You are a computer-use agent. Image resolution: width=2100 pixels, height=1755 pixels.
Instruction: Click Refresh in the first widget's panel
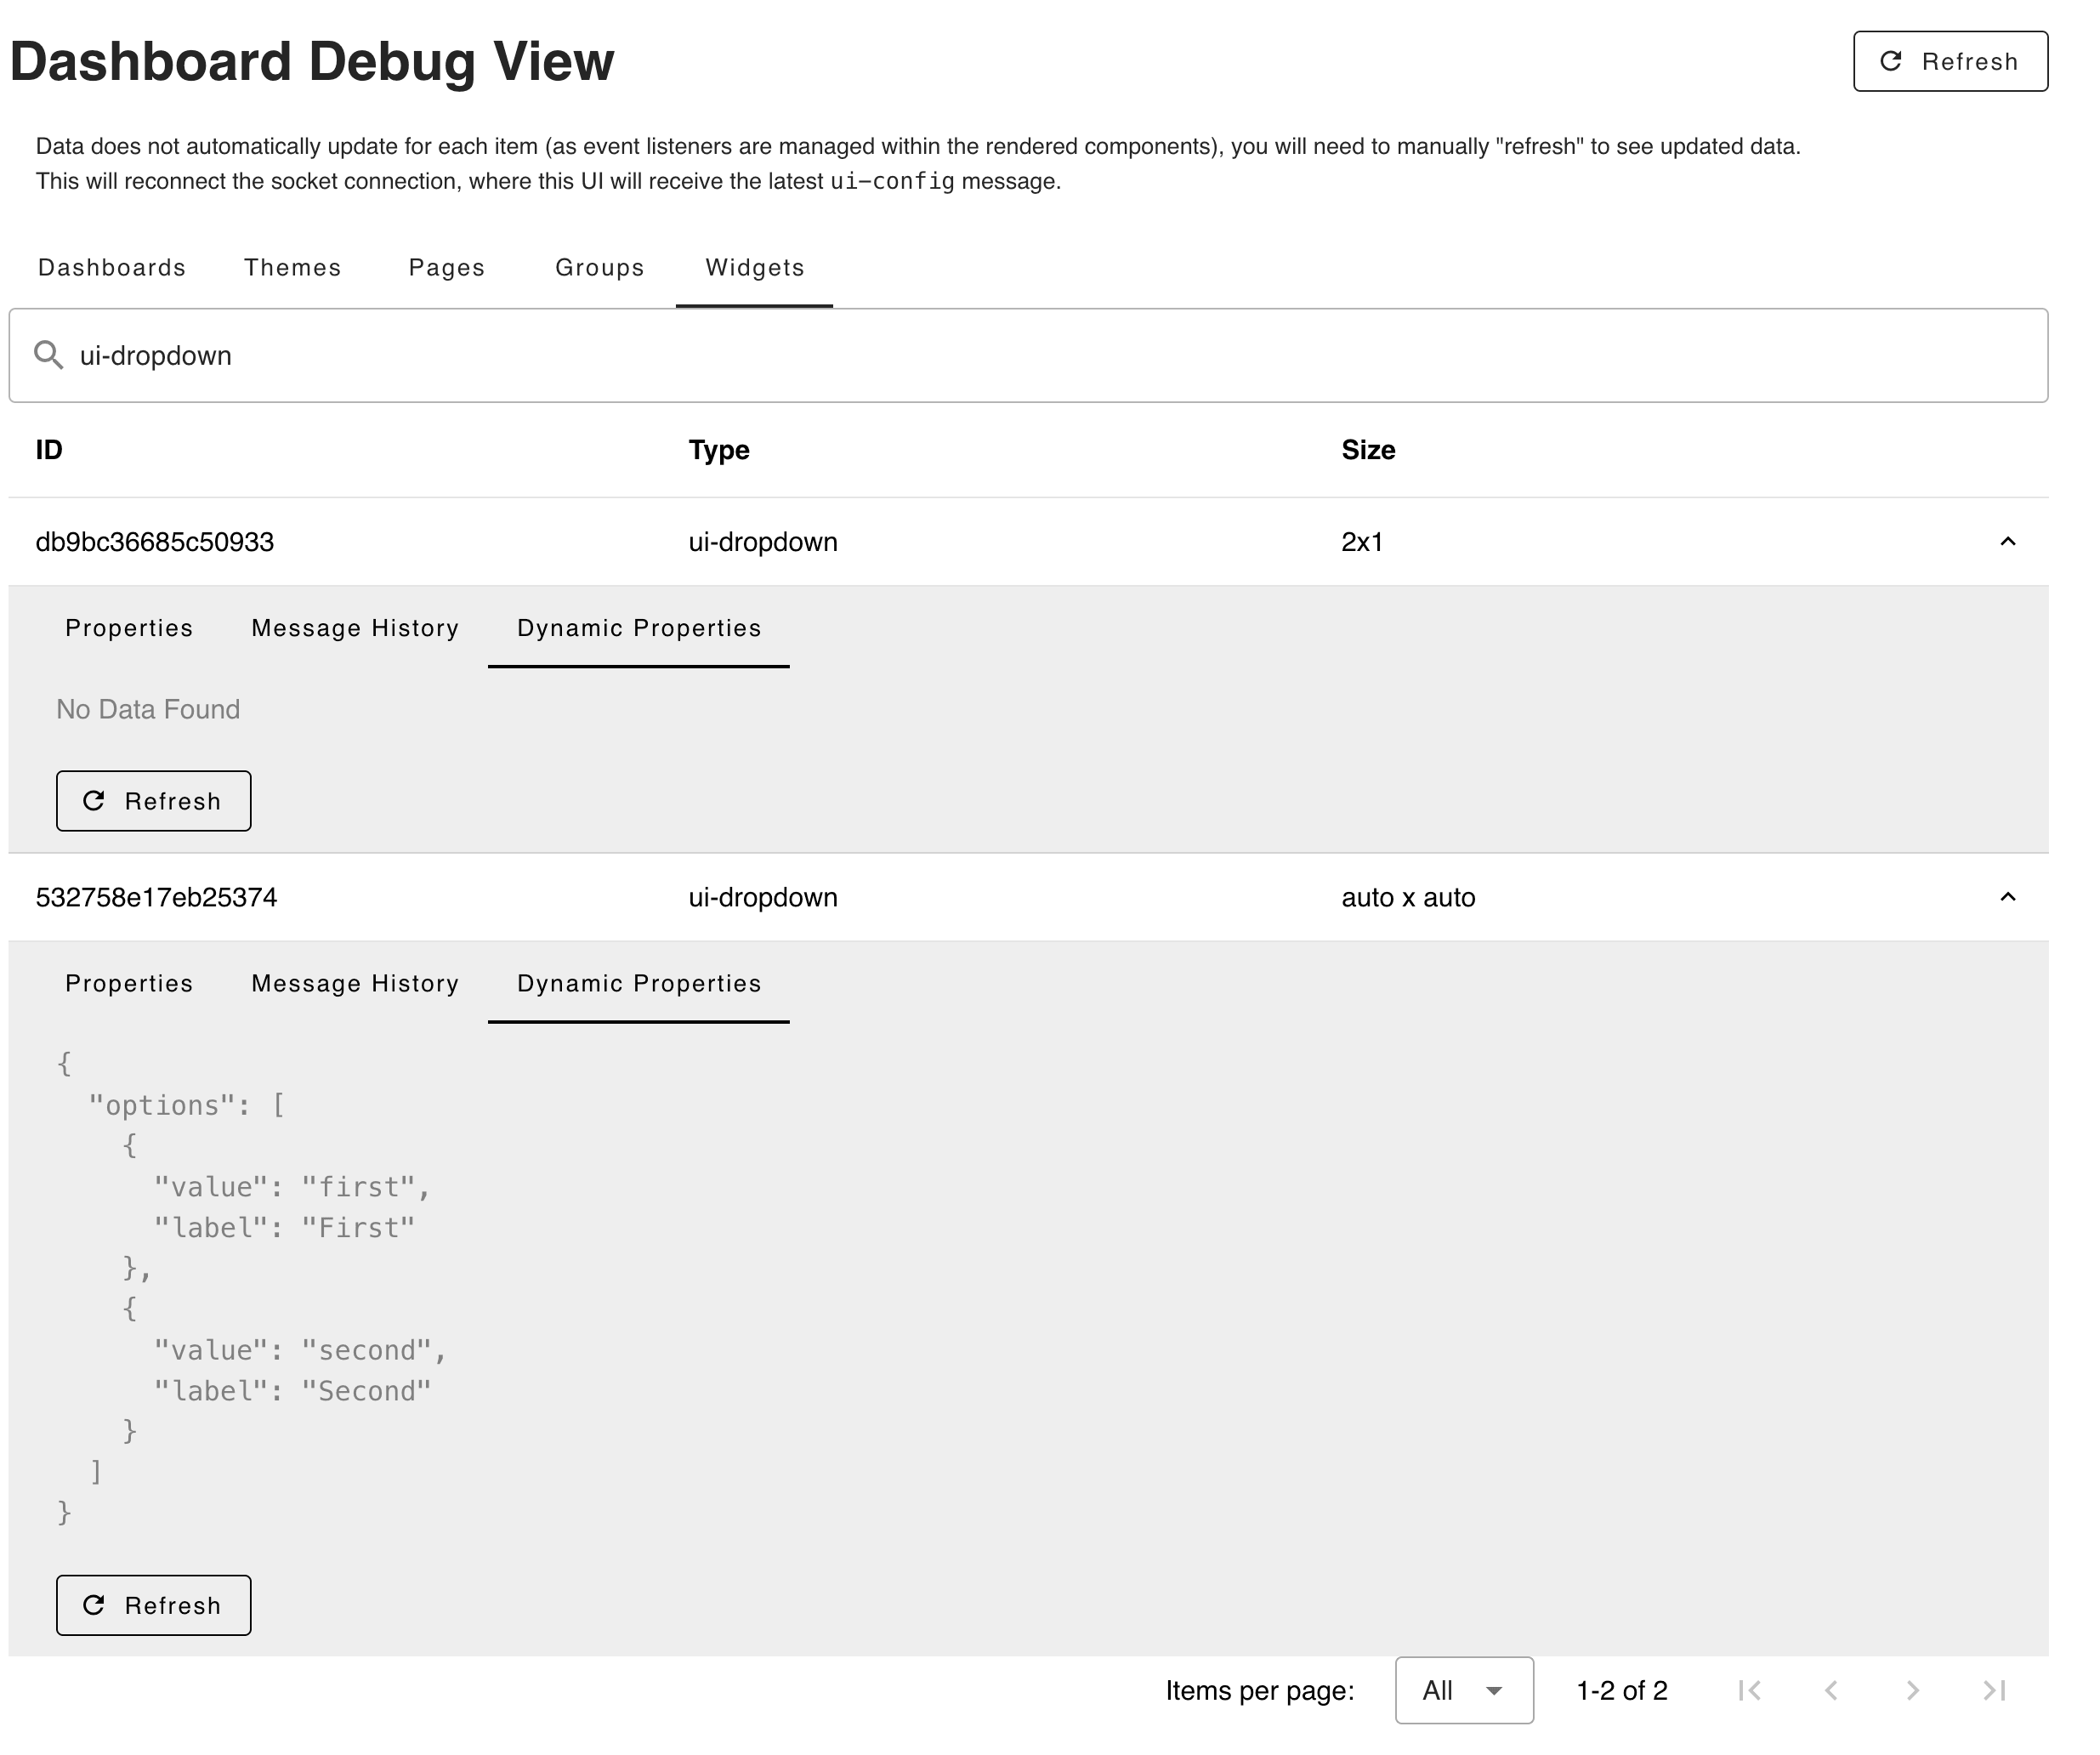[153, 800]
